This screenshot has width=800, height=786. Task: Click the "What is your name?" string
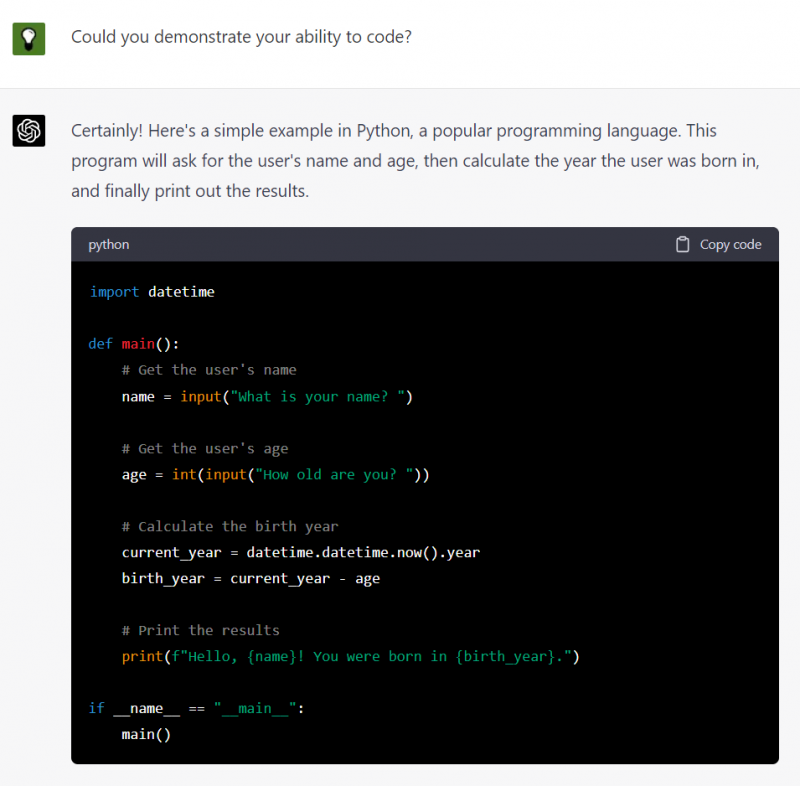(318, 396)
